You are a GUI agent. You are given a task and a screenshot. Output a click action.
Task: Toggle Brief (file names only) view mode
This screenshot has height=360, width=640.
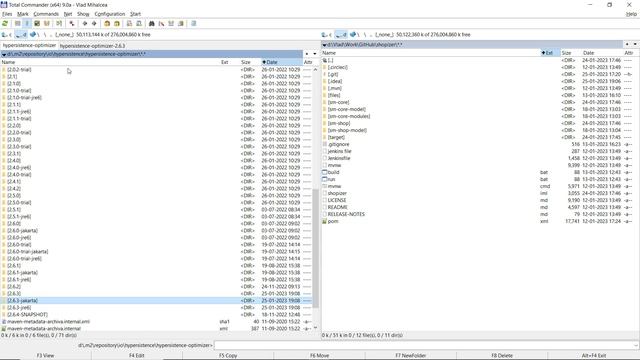point(18,24)
